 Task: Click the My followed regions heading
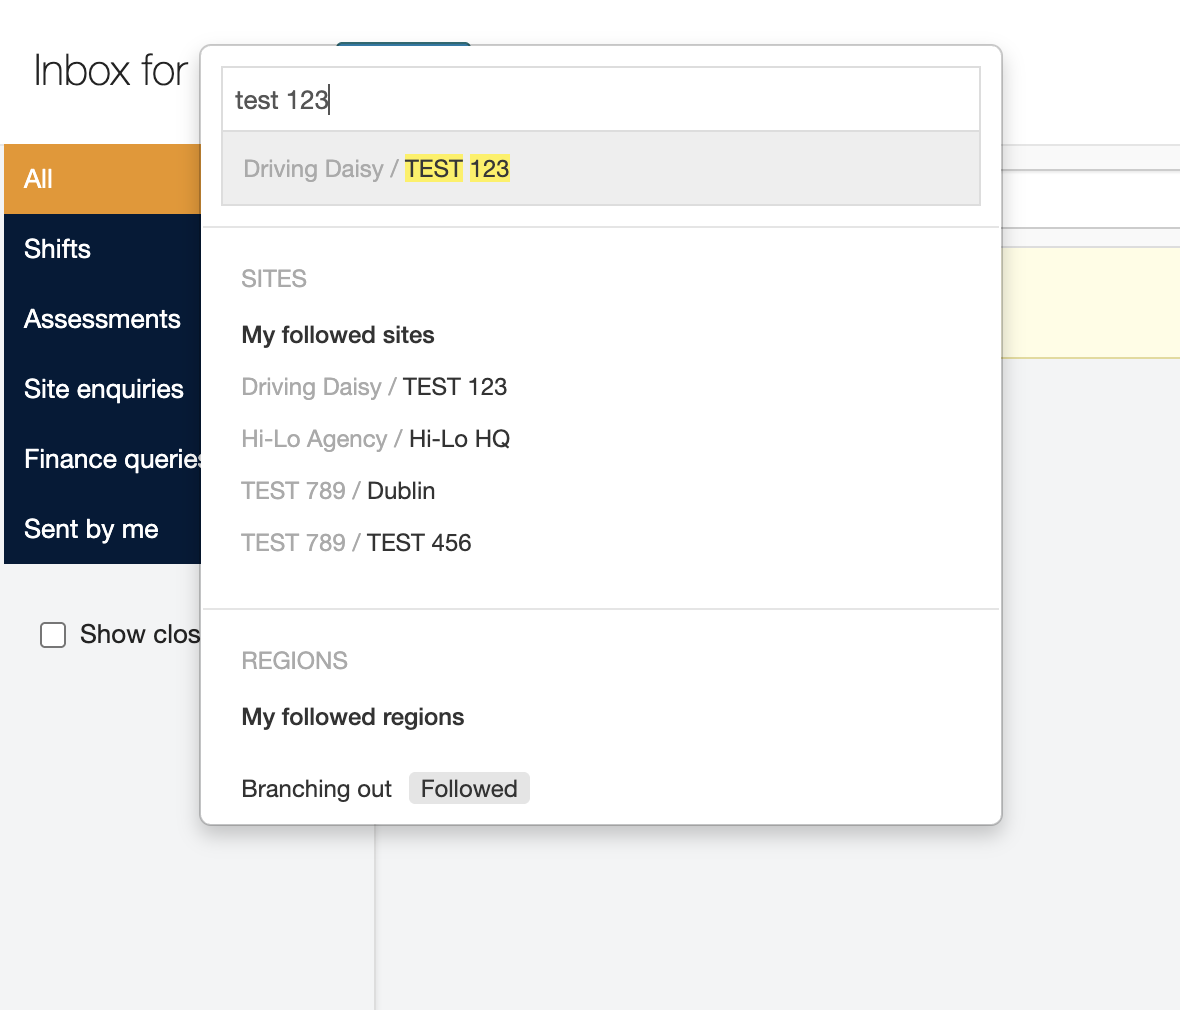point(353,717)
